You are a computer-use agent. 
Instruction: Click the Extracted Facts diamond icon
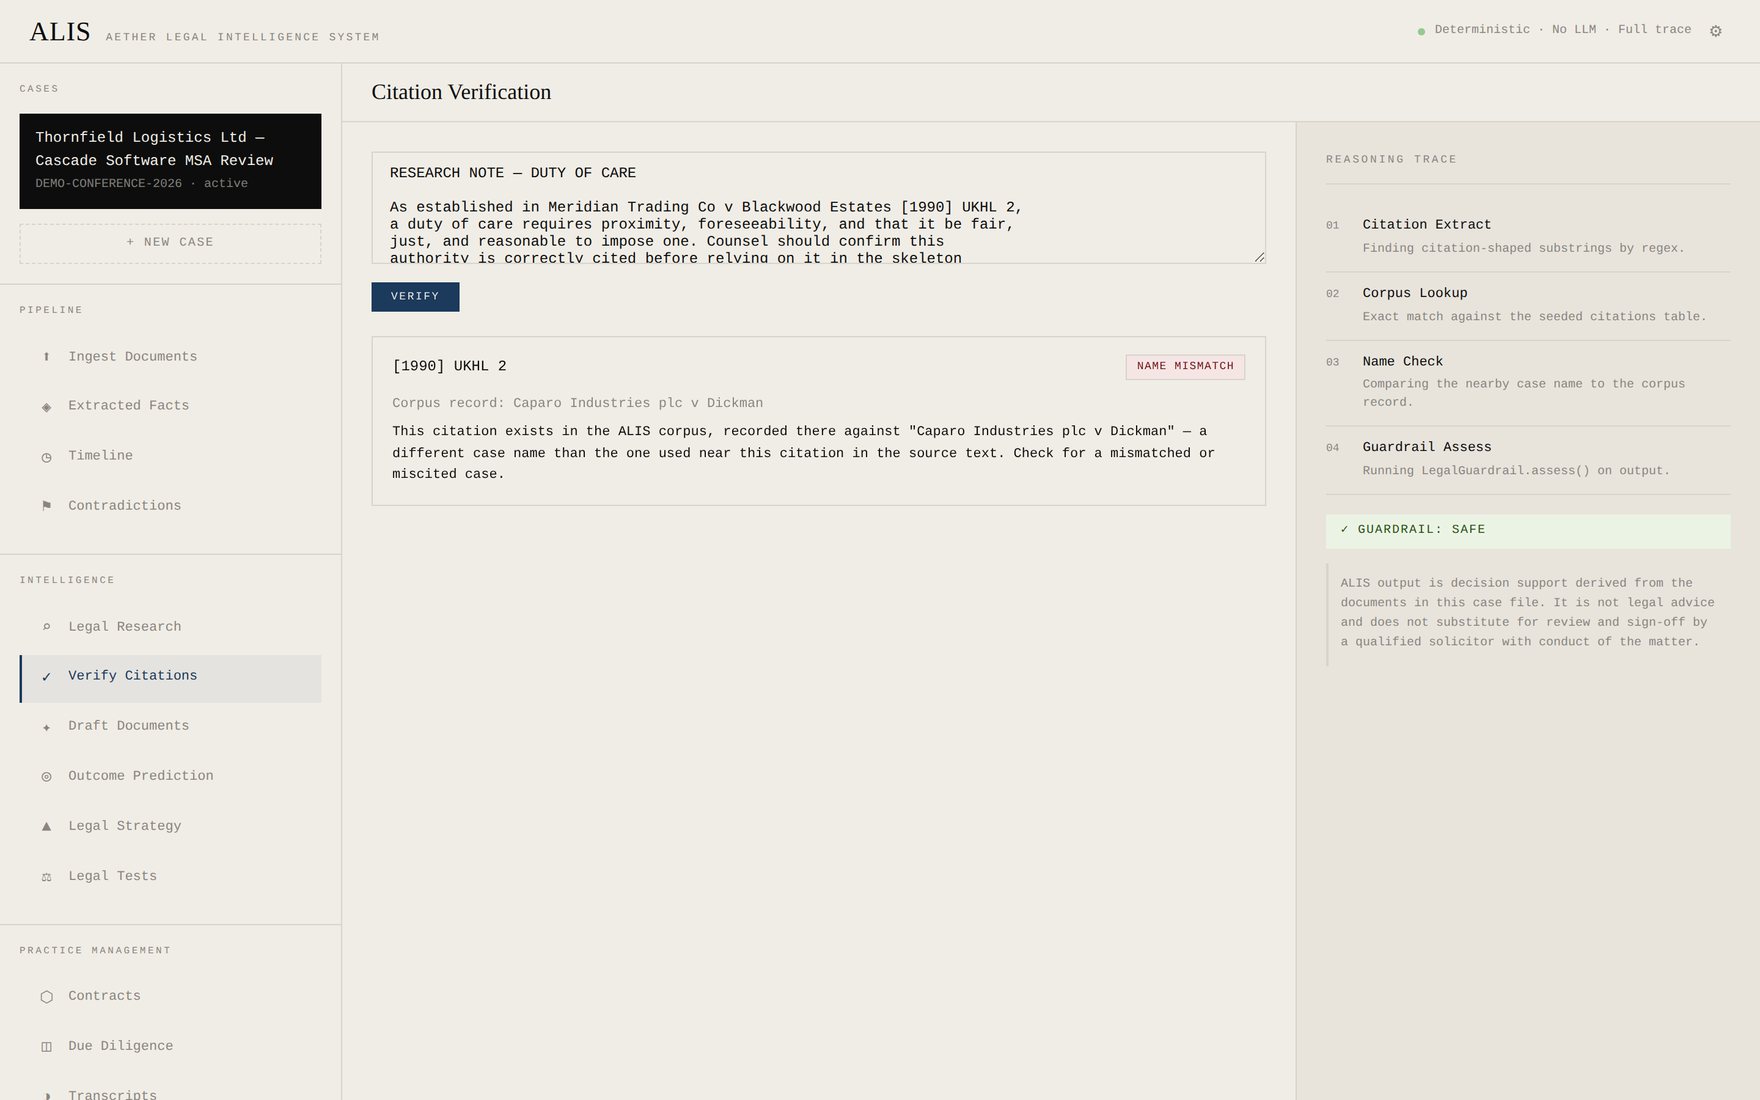[x=46, y=407]
